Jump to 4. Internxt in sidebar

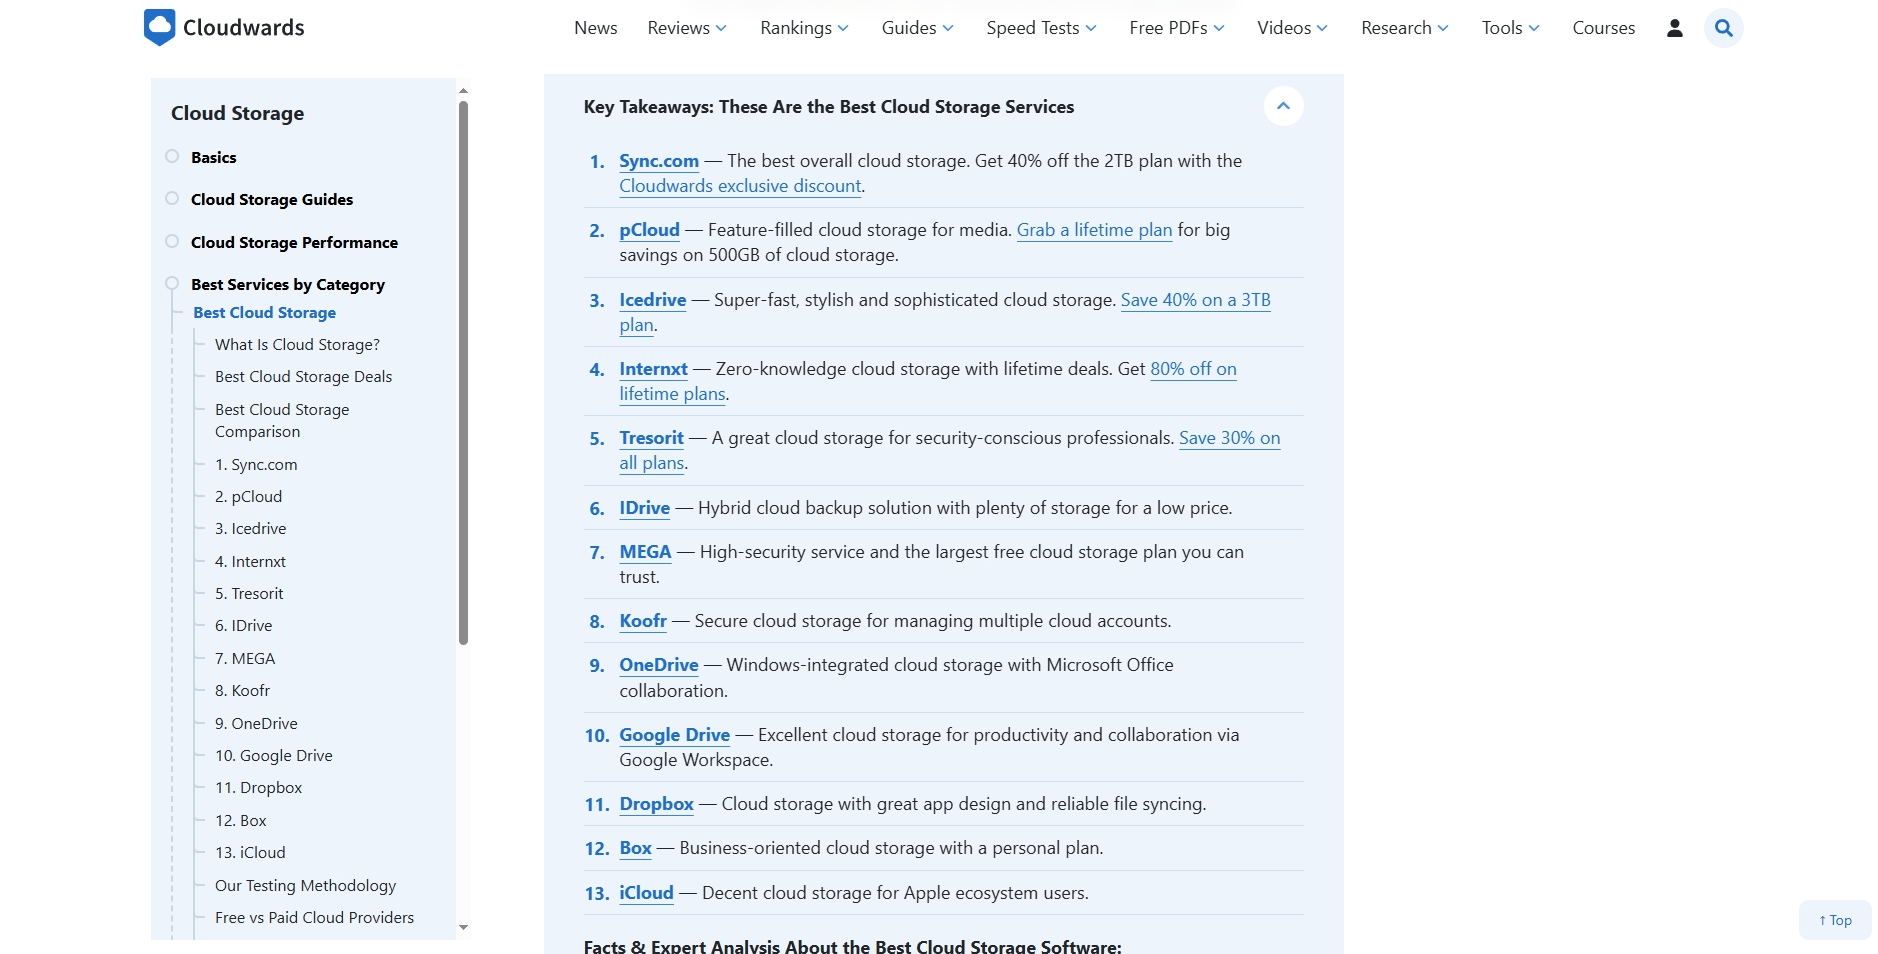coord(250,561)
